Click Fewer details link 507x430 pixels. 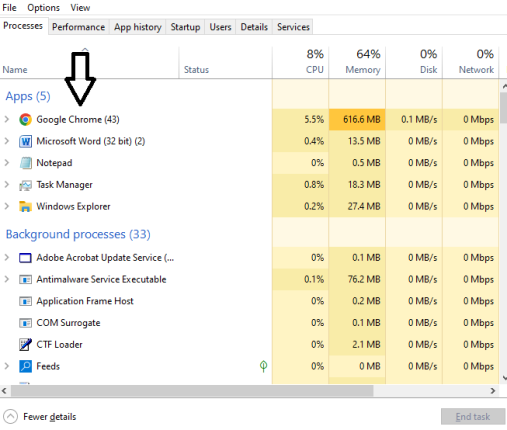pyautogui.click(x=50, y=417)
